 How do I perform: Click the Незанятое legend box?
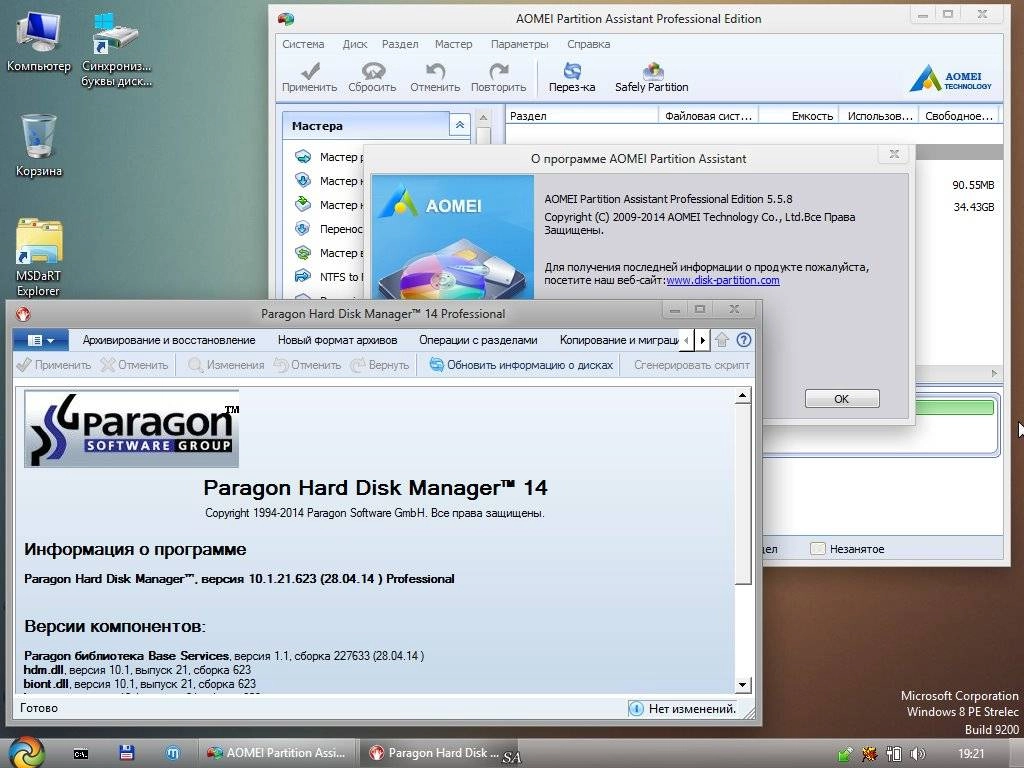[x=818, y=549]
